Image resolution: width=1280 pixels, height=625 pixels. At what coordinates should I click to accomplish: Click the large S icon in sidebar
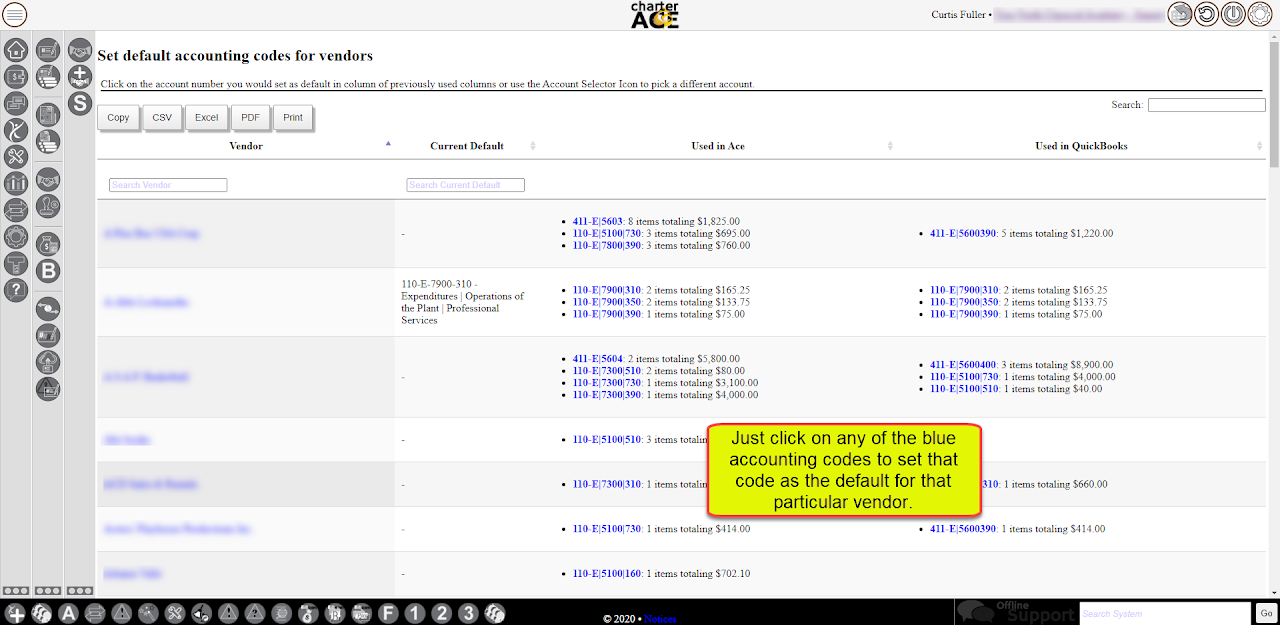(80, 102)
